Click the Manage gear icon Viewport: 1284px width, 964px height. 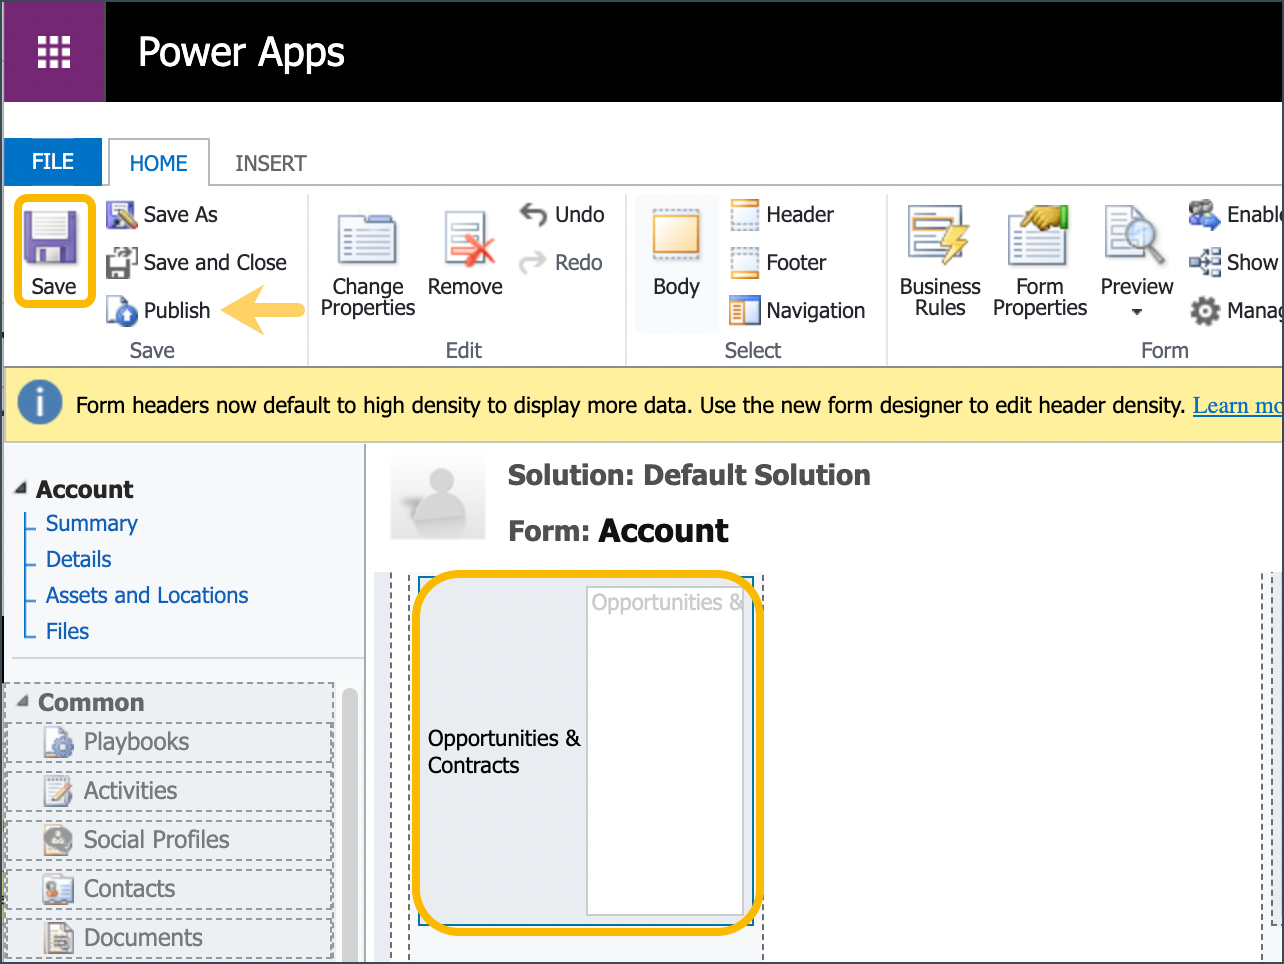coord(1205,311)
